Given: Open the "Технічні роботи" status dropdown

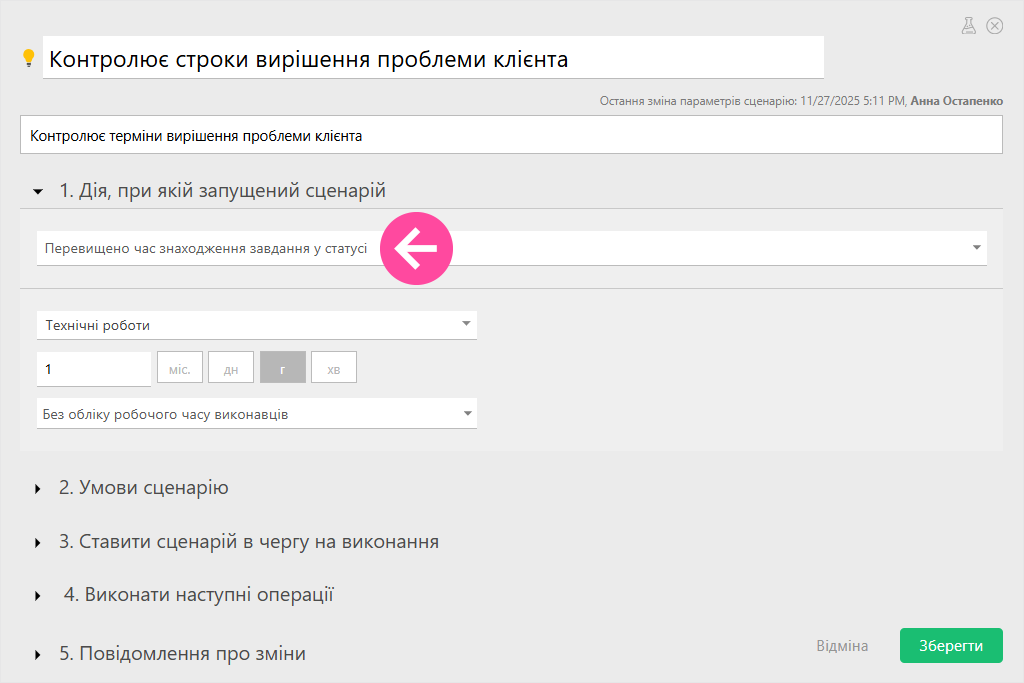Looking at the screenshot, I should (465, 324).
